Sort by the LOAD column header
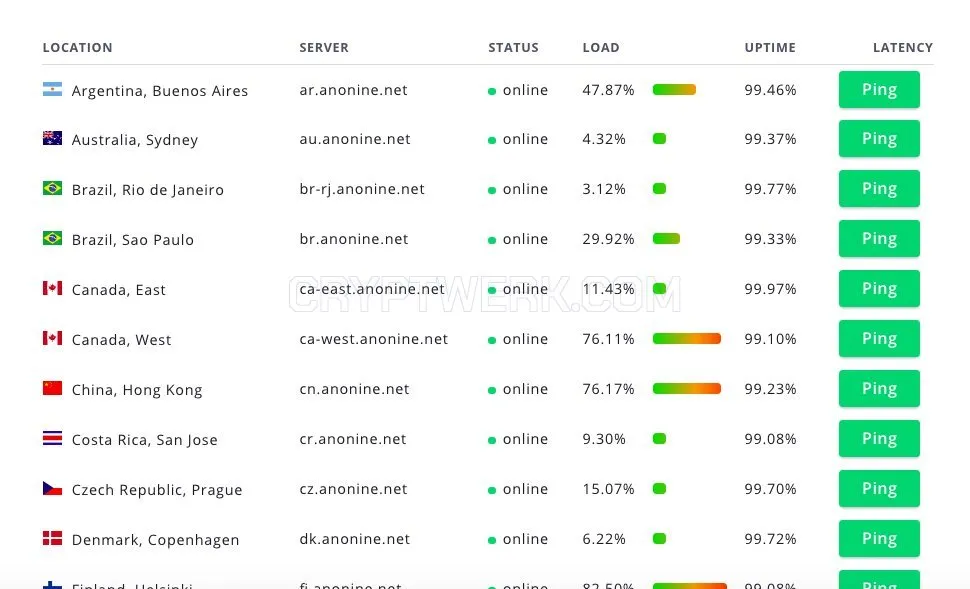 tap(601, 48)
